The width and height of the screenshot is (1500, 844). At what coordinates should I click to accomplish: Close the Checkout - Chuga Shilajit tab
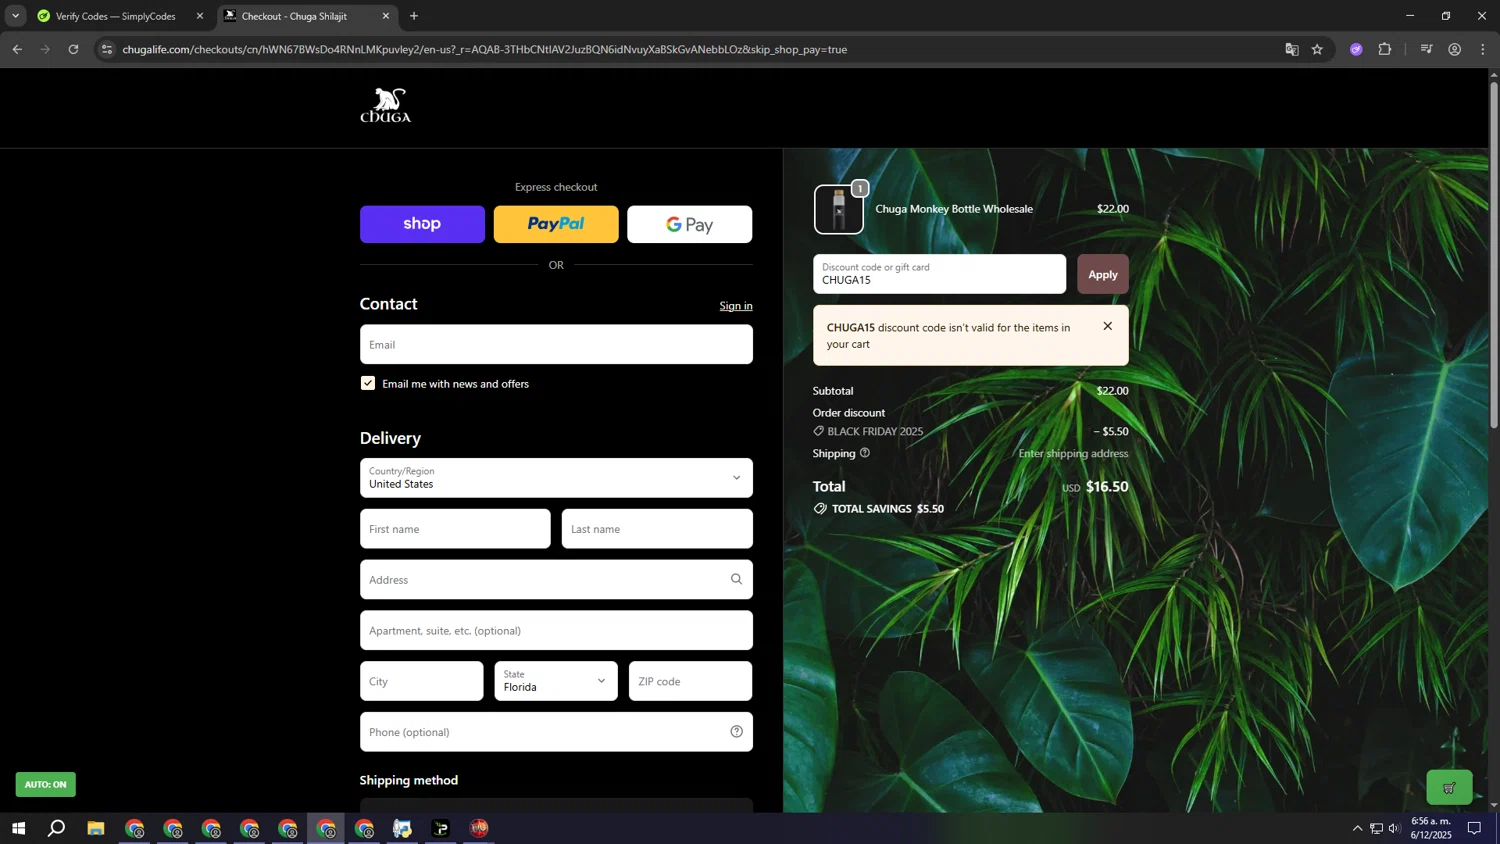[x=386, y=16]
